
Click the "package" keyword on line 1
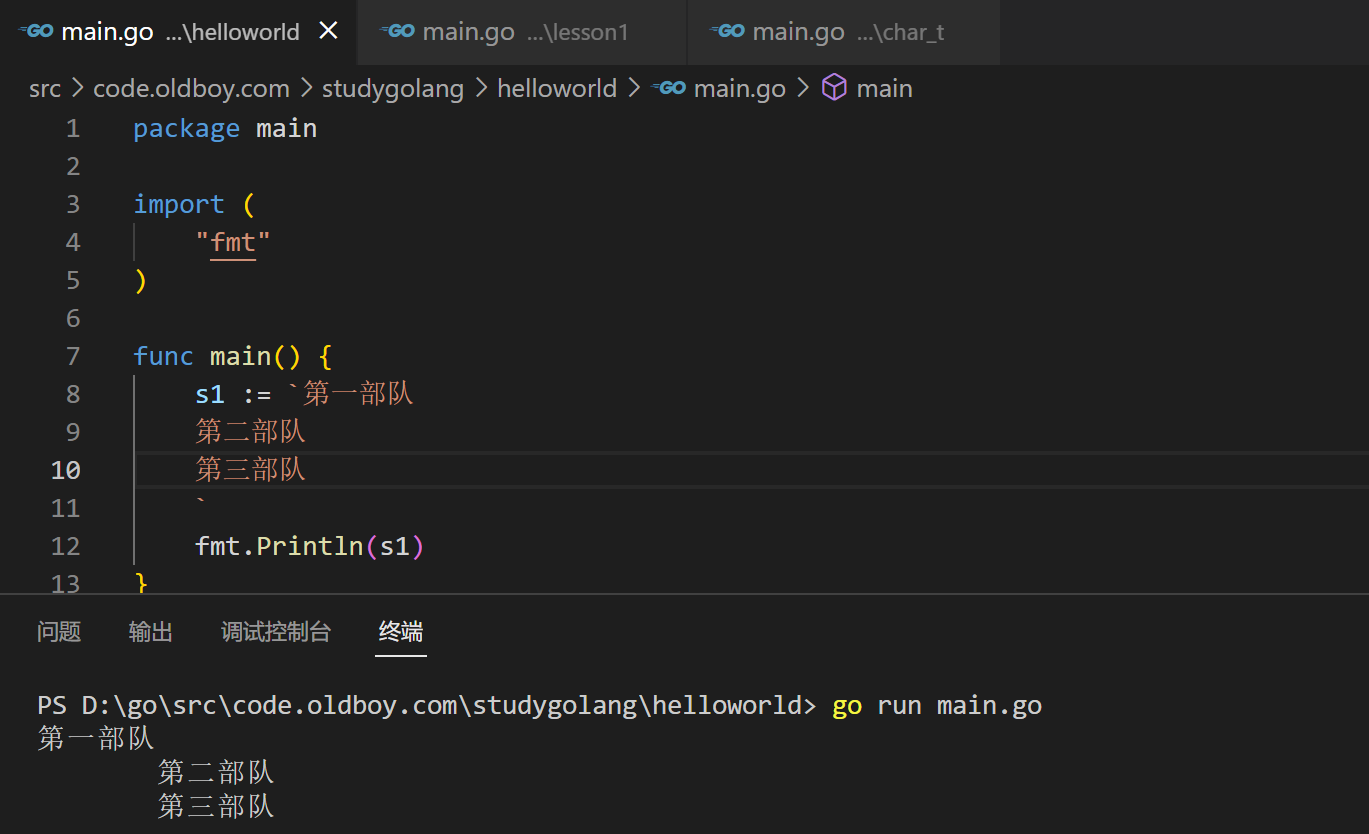[187, 129]
